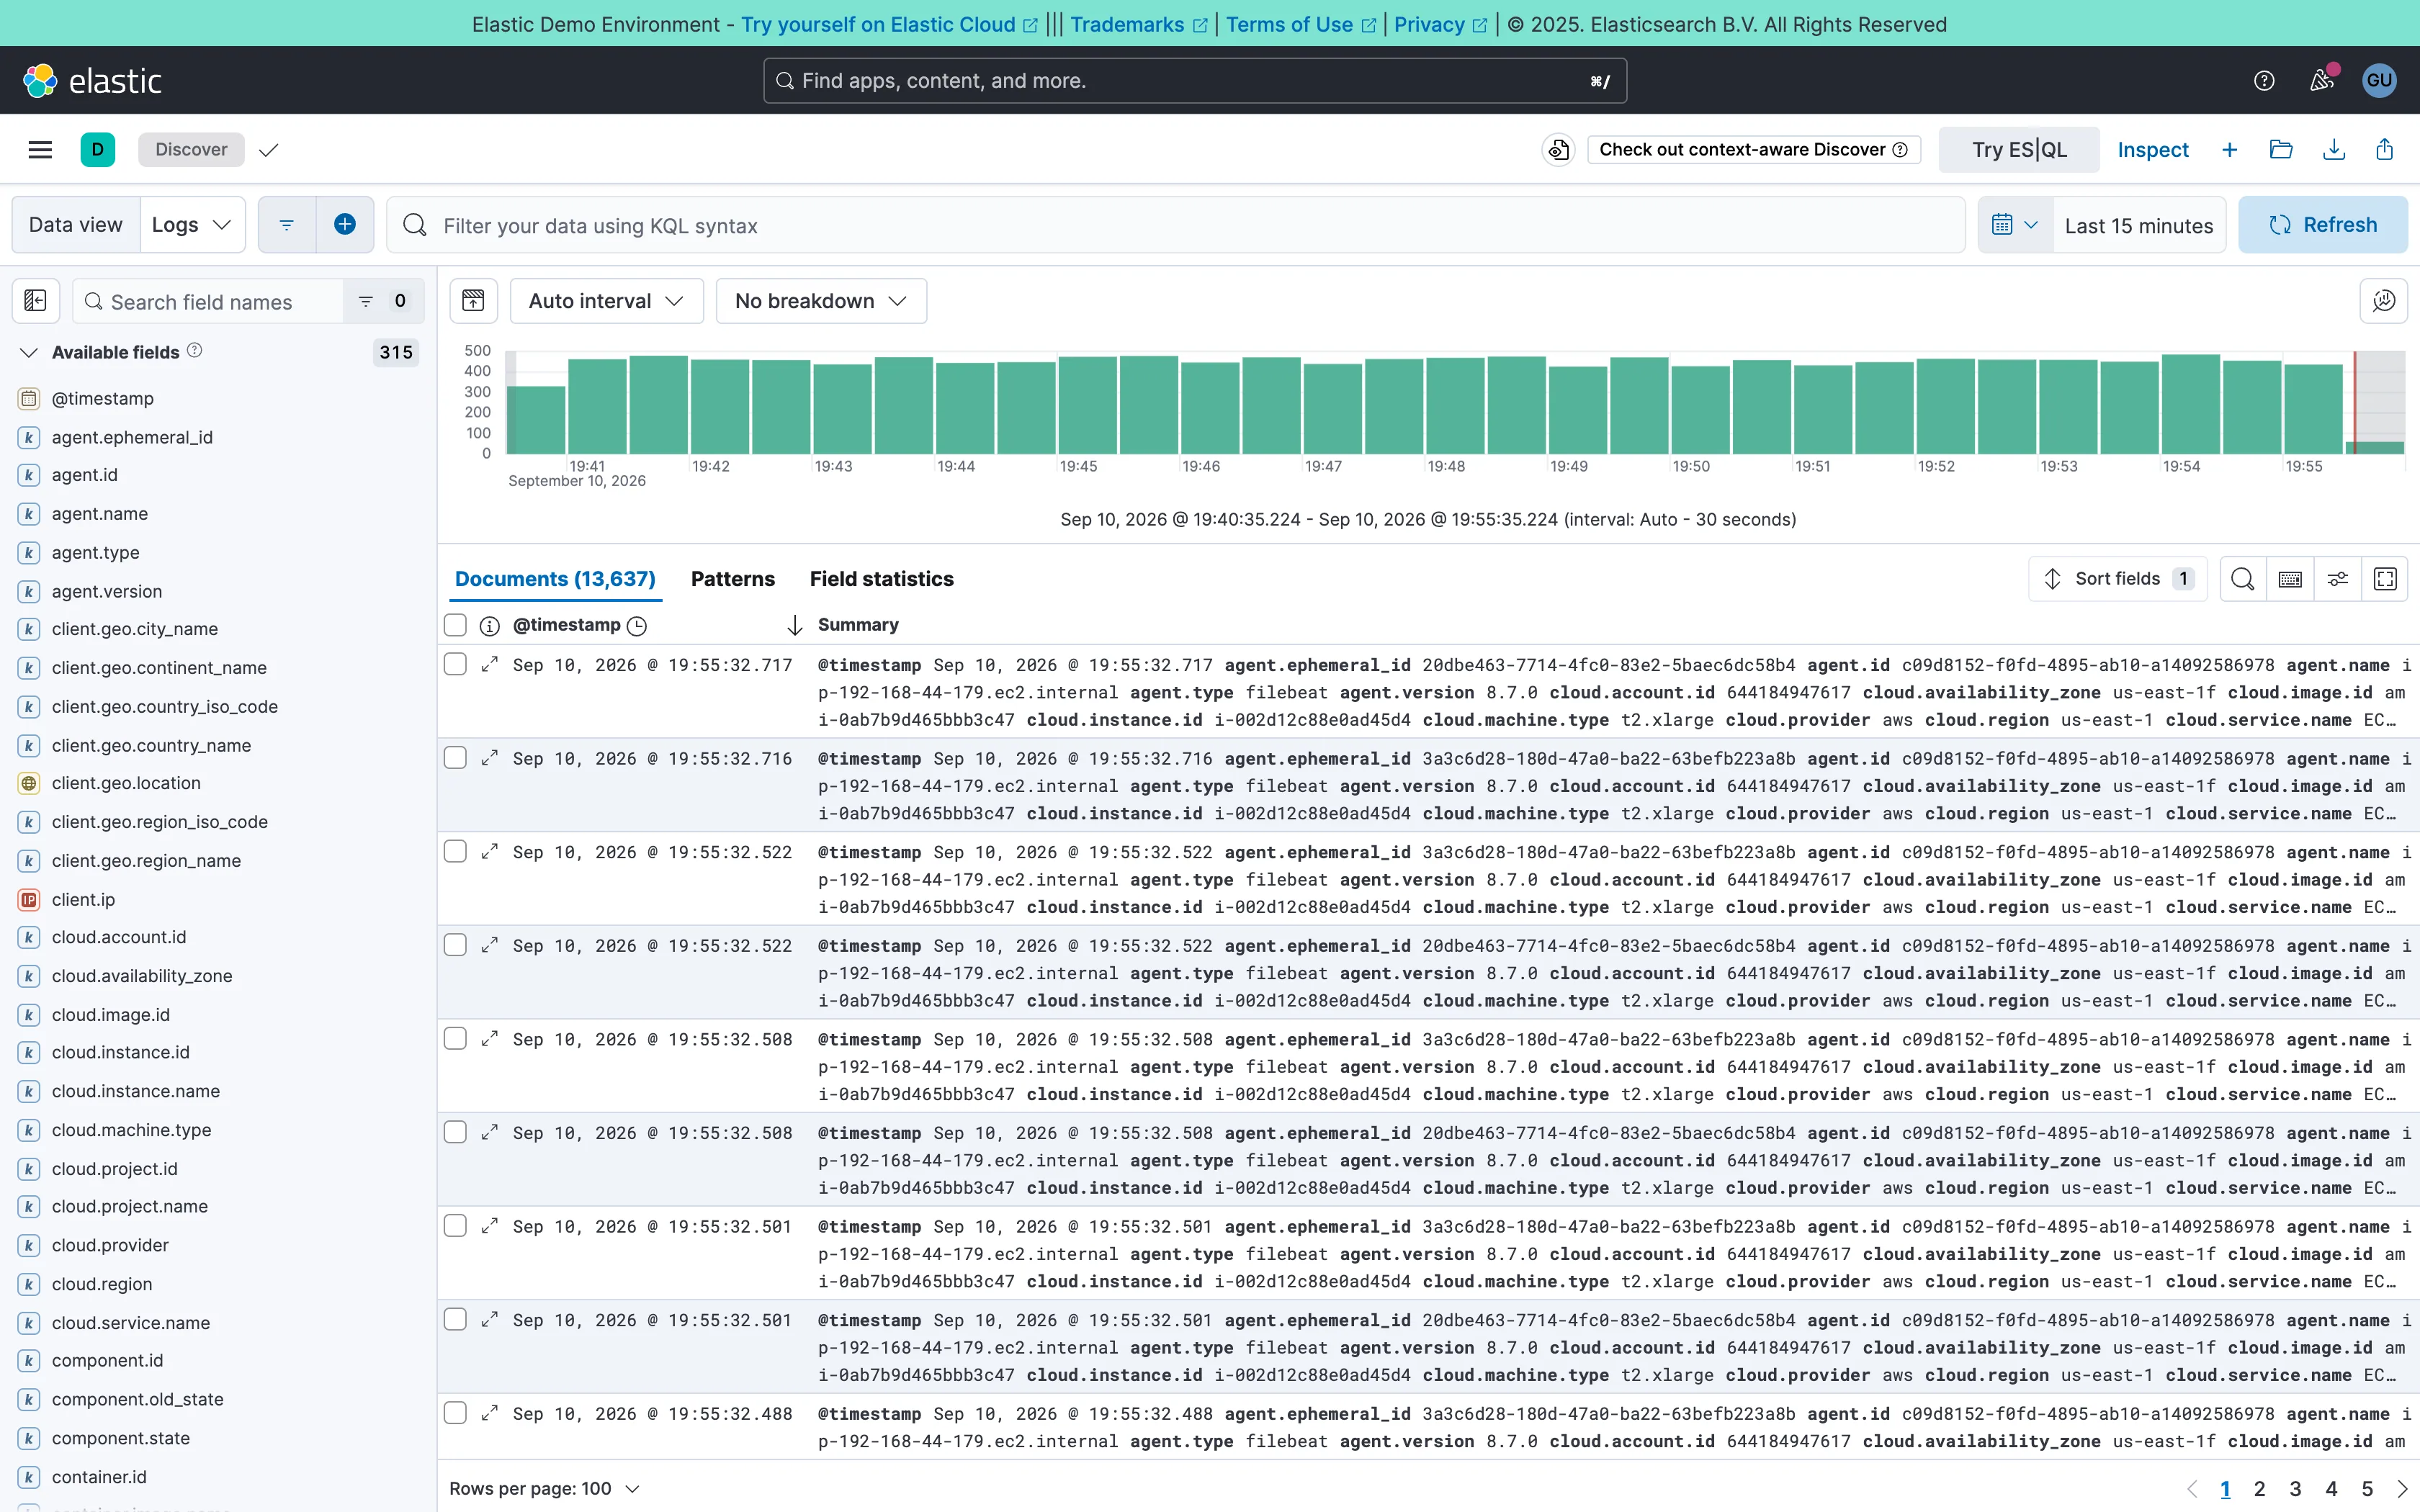Open the No breakdown dropdown

[x=821, y=301]
